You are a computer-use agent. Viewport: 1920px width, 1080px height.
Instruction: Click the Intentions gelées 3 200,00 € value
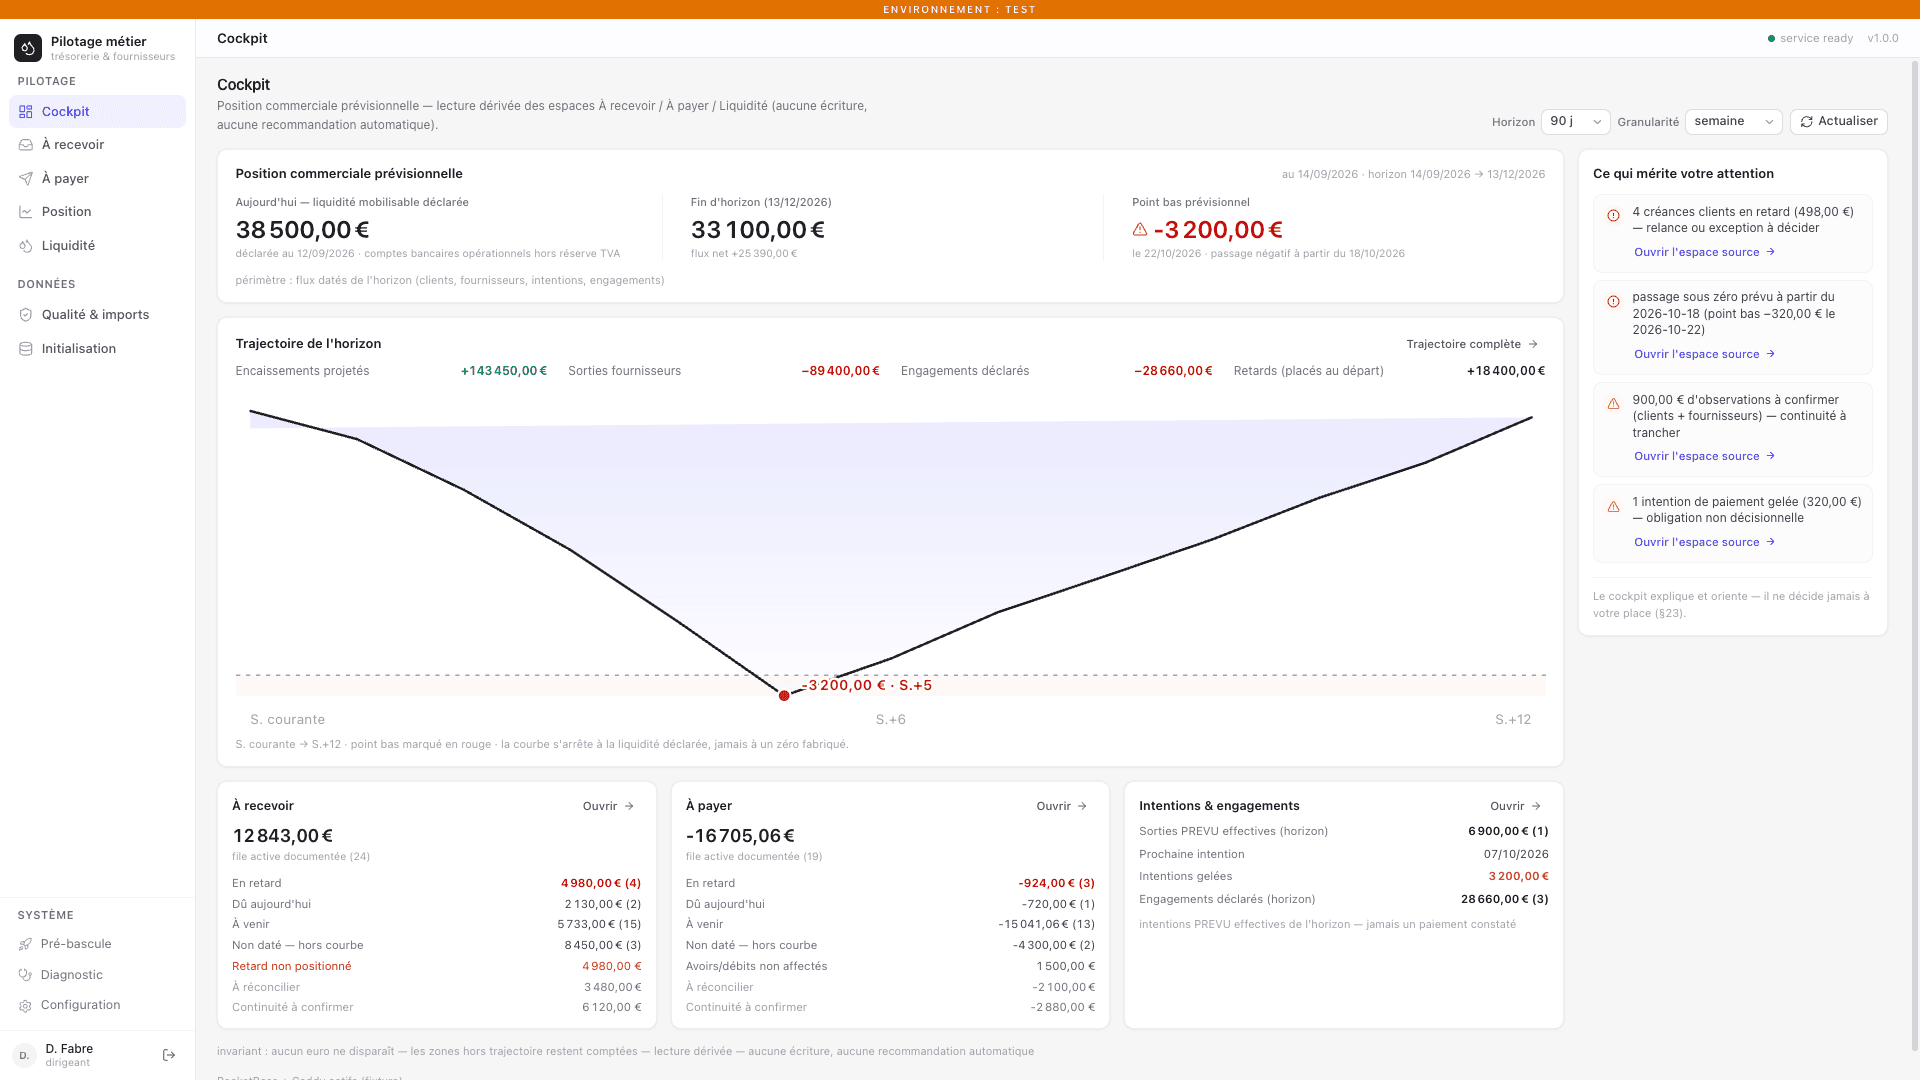(x=1518, y=876)
